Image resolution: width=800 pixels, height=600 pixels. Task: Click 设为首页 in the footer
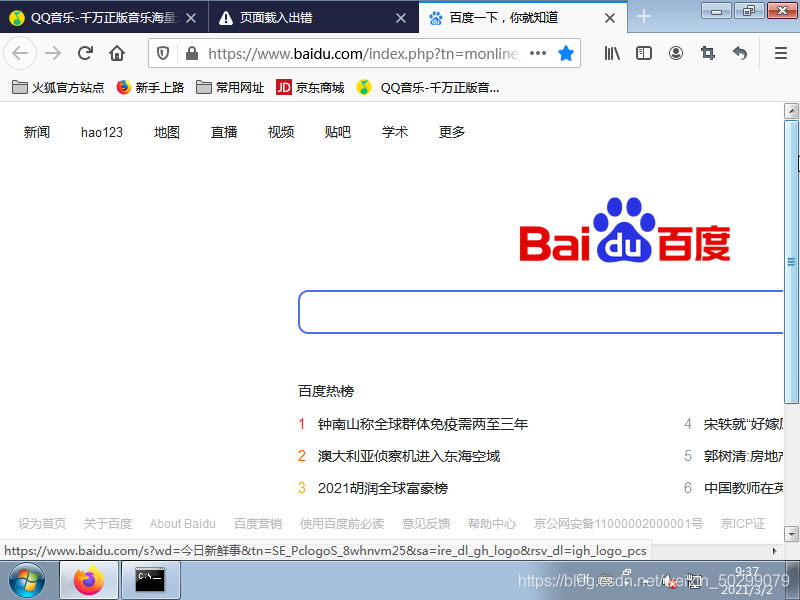[x=42, y=523]
